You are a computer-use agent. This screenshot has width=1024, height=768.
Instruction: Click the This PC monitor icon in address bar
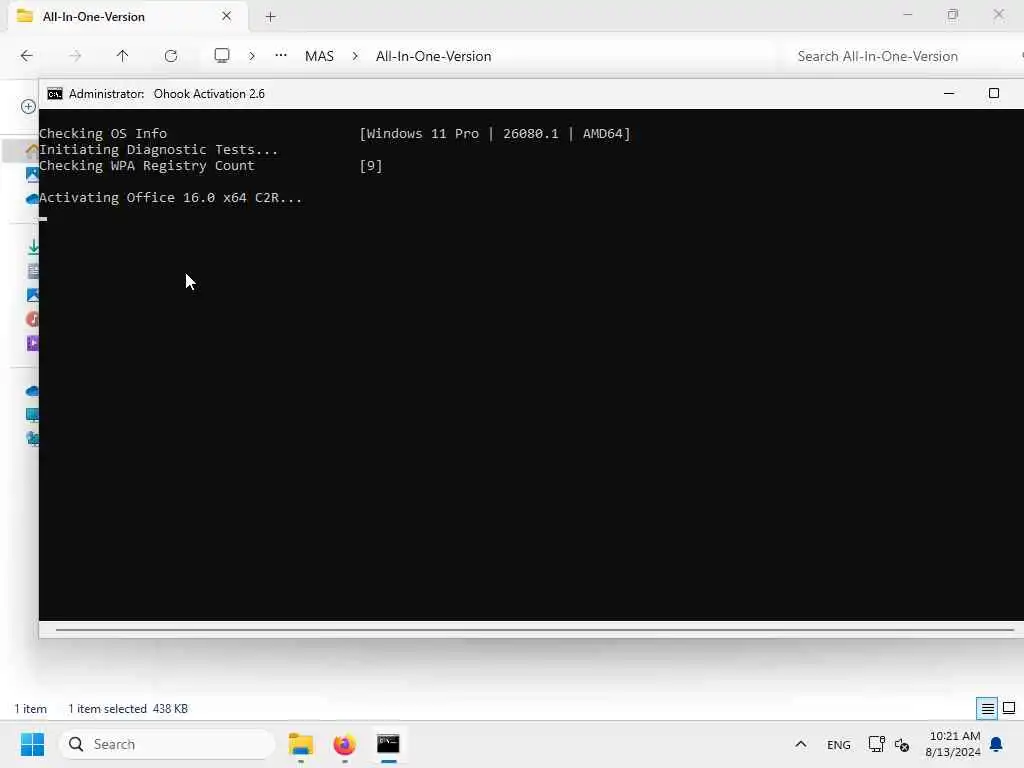click(222, 56)
